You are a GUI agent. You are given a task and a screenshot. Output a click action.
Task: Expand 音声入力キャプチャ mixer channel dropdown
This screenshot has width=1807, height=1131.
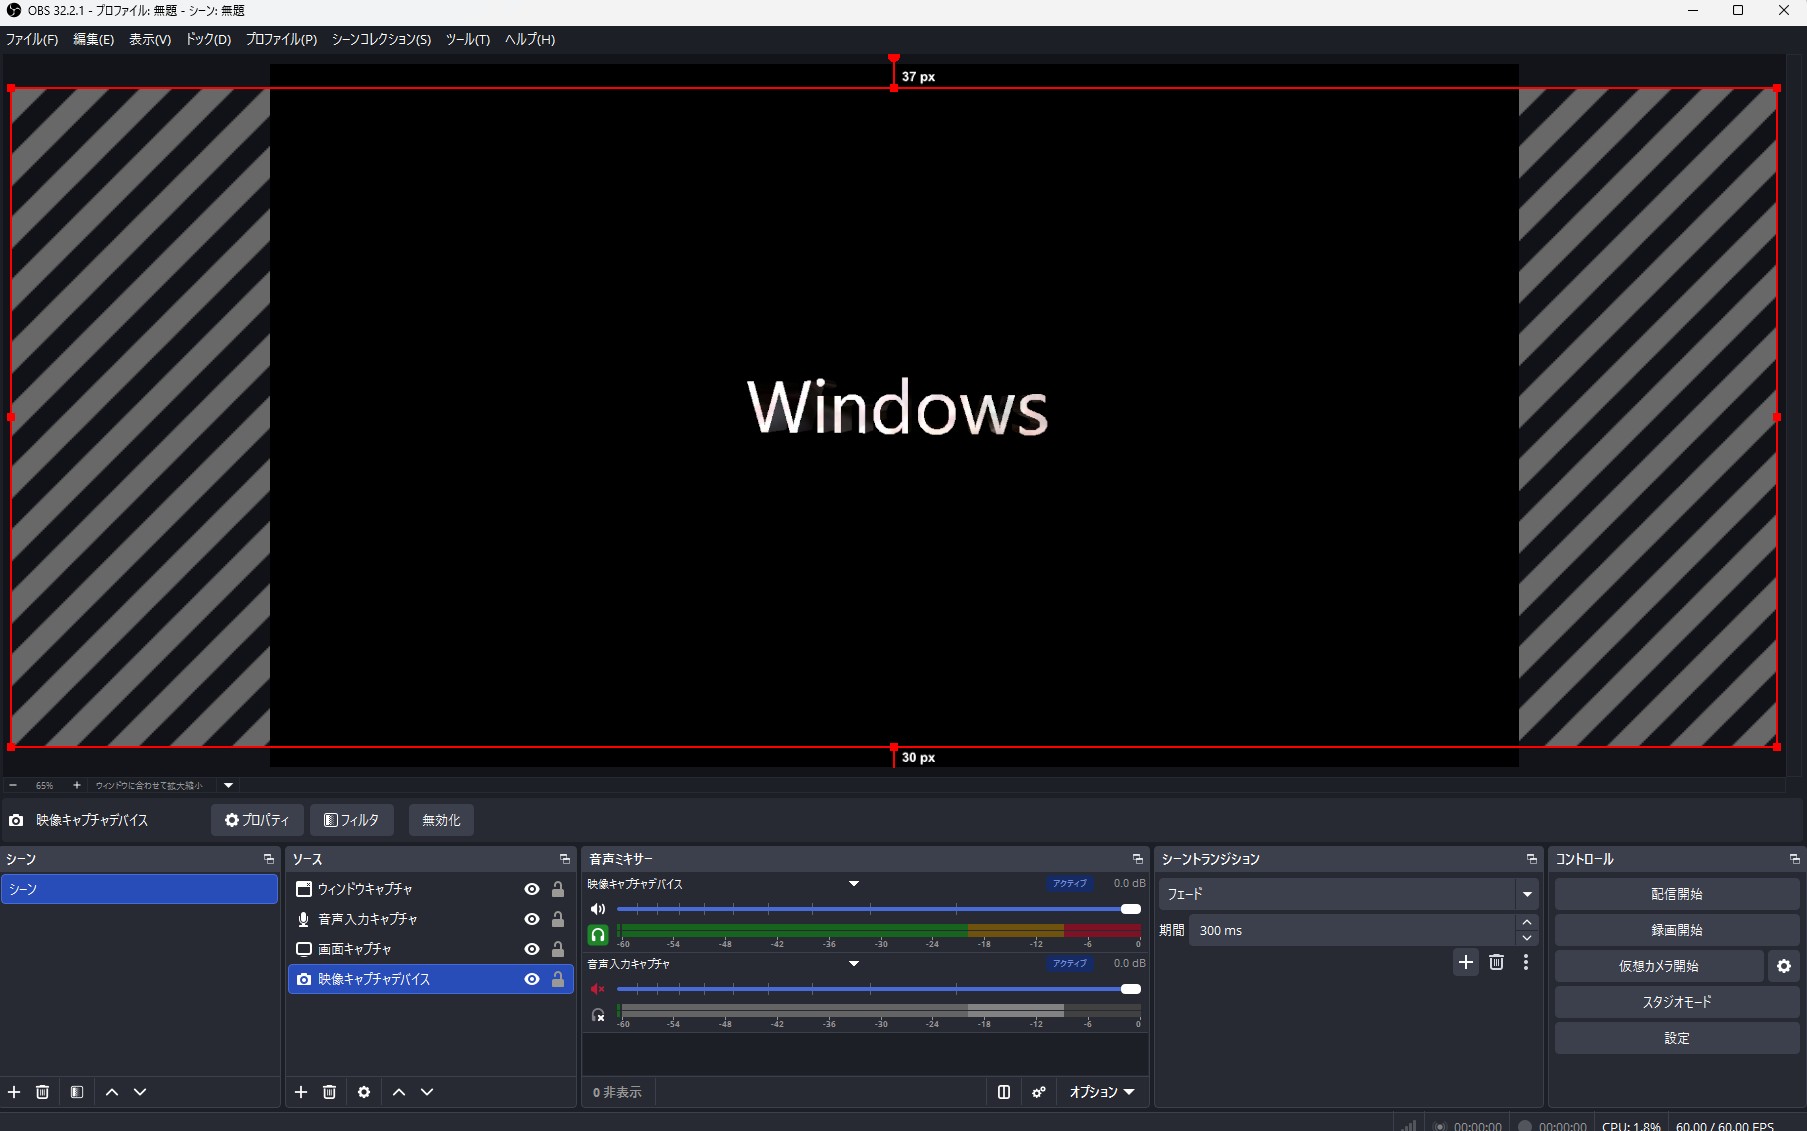click(854, 964)
